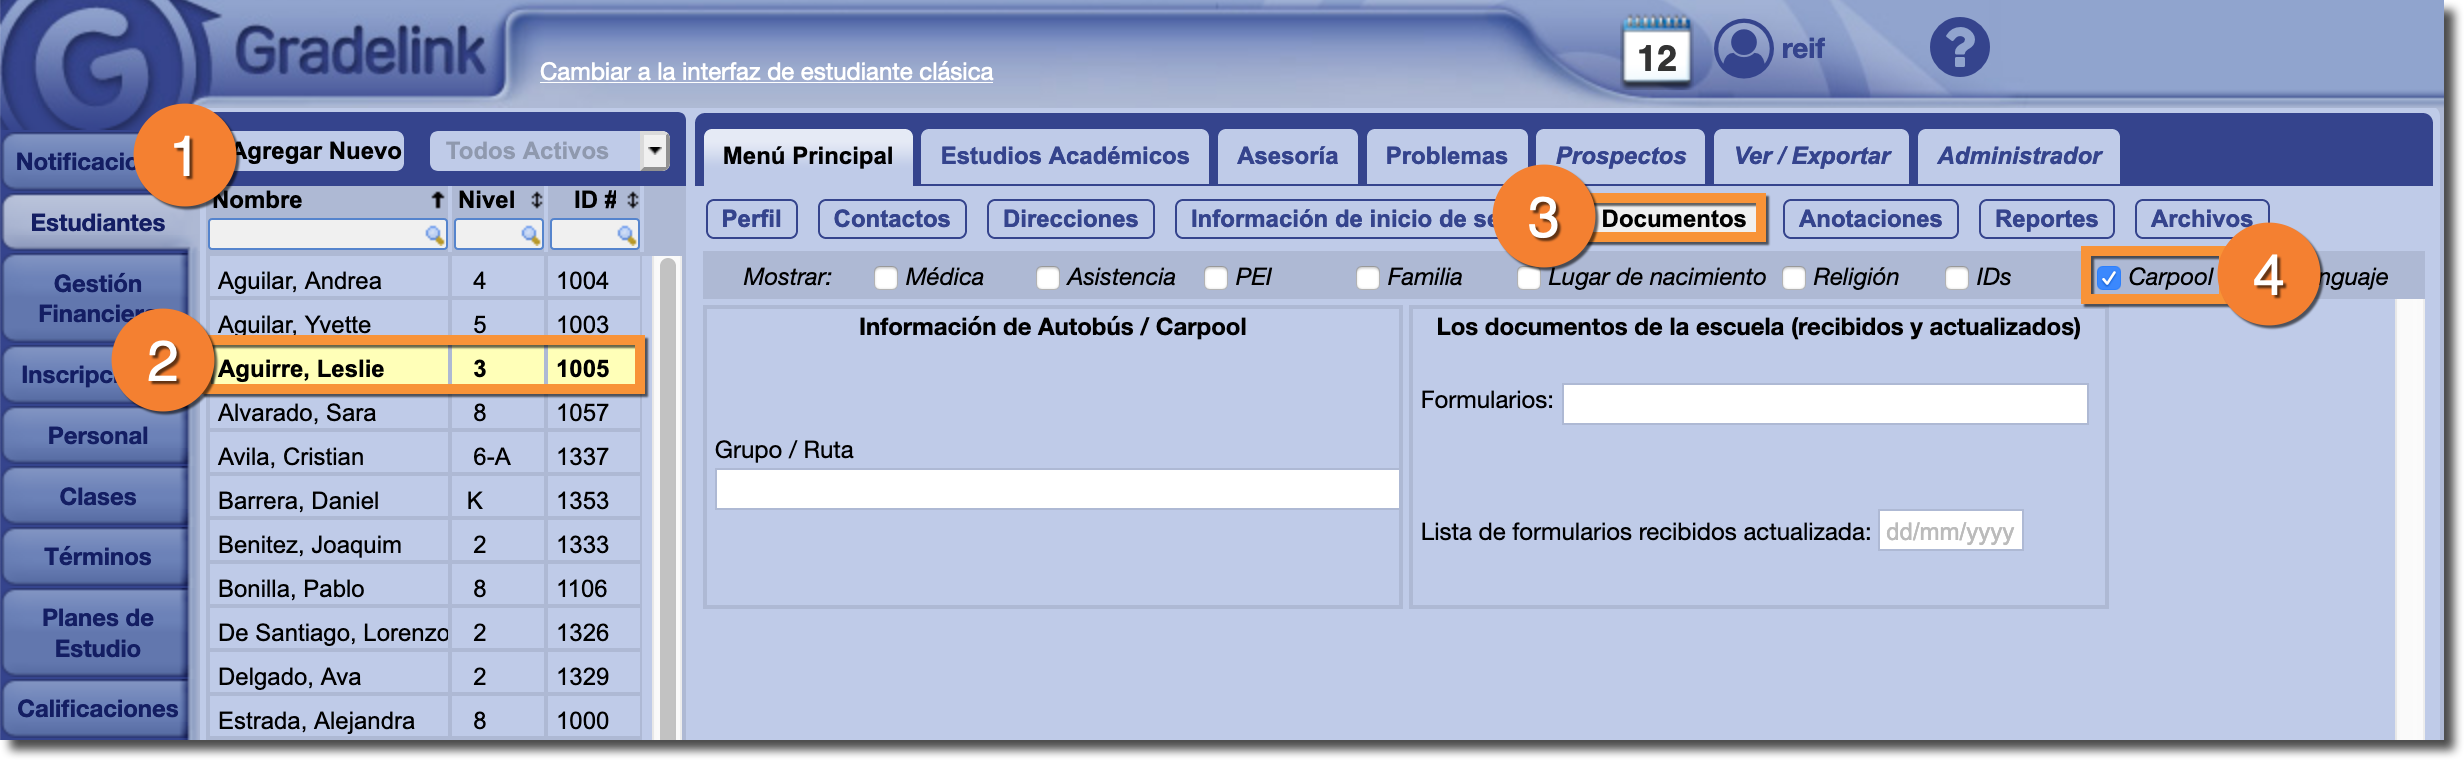Click the Grupo / Ruta text field
Viewport: 2464px width, 760px height.
click(x=1056, y=490)
